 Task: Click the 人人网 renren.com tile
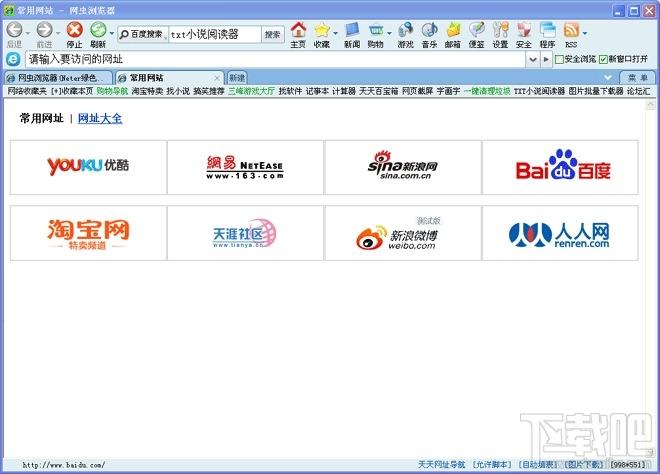[x=560, y=233]
